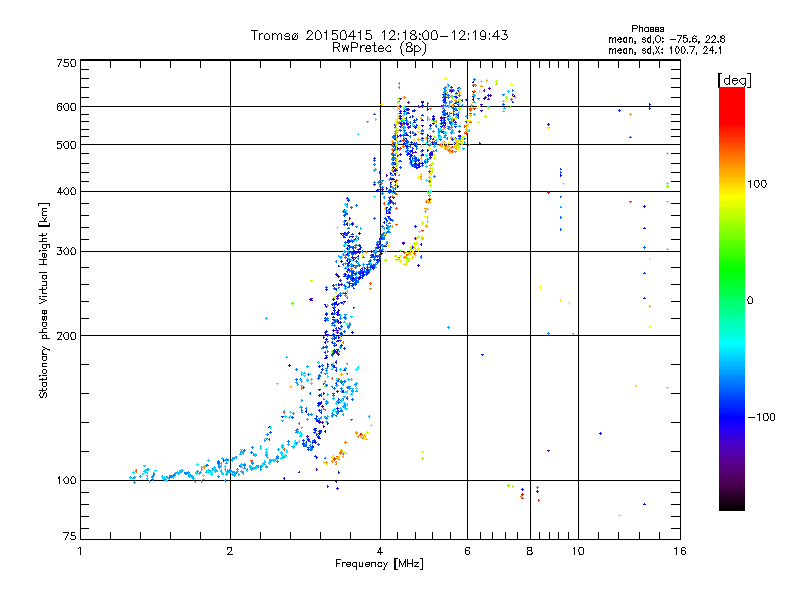Screen dimensions: 800x600
Task: Click the '6' frequency axis tick label
Action: pos(467,551)
